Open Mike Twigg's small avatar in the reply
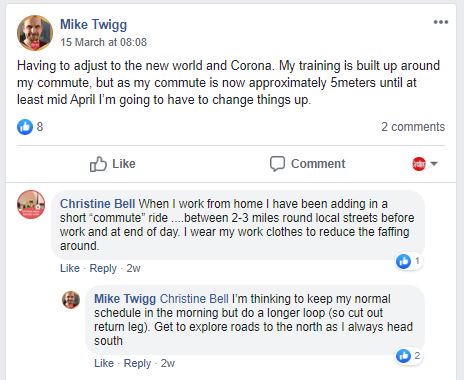Image resolution: width=464 pixels, height=380 pixels. (x=71, y=300)
